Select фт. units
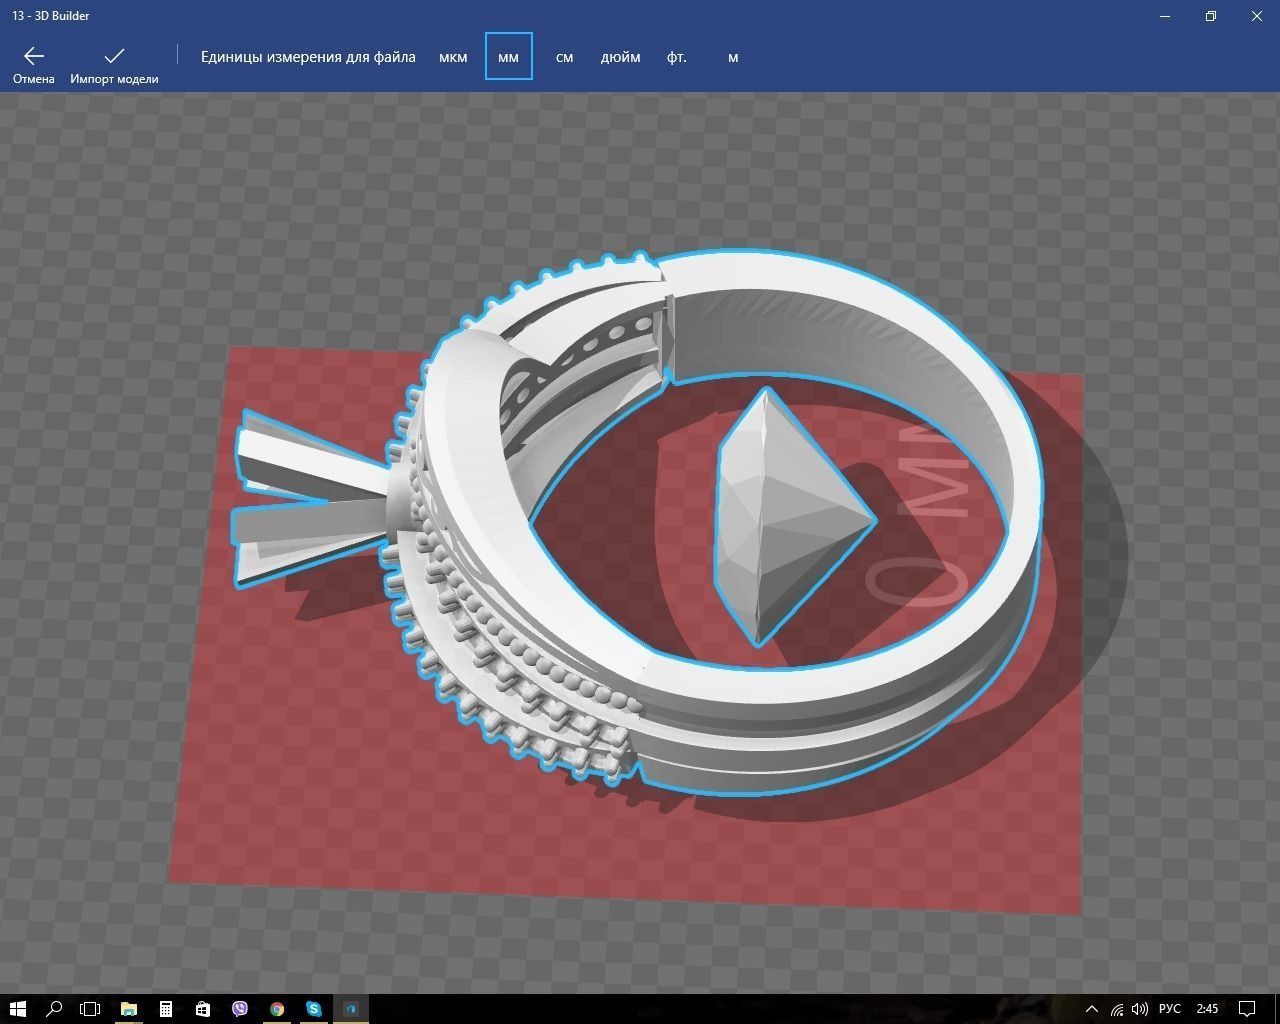 (677, 57)
